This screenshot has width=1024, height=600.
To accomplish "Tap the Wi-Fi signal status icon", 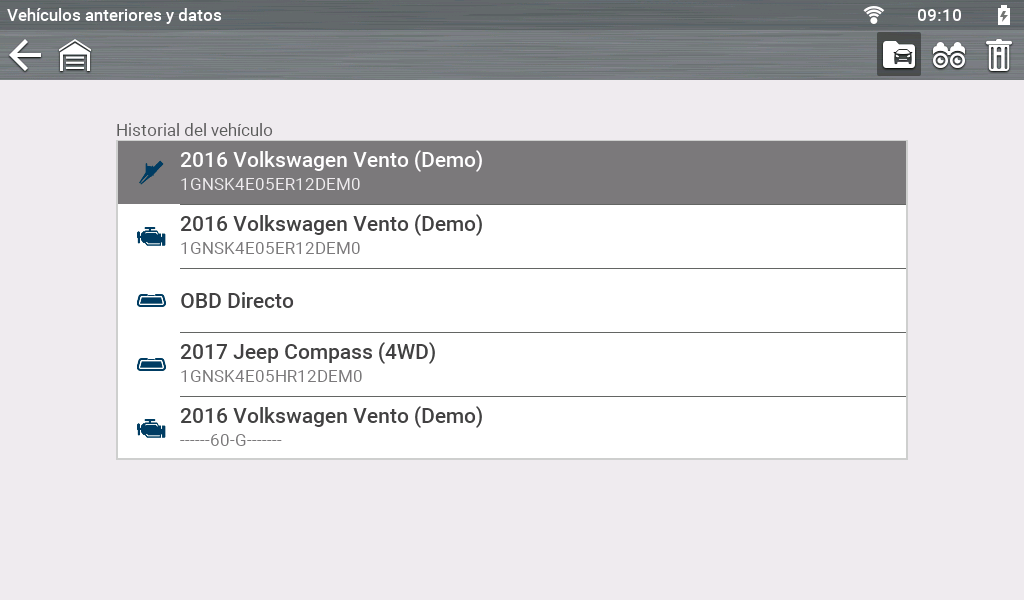I will [875, 15].
